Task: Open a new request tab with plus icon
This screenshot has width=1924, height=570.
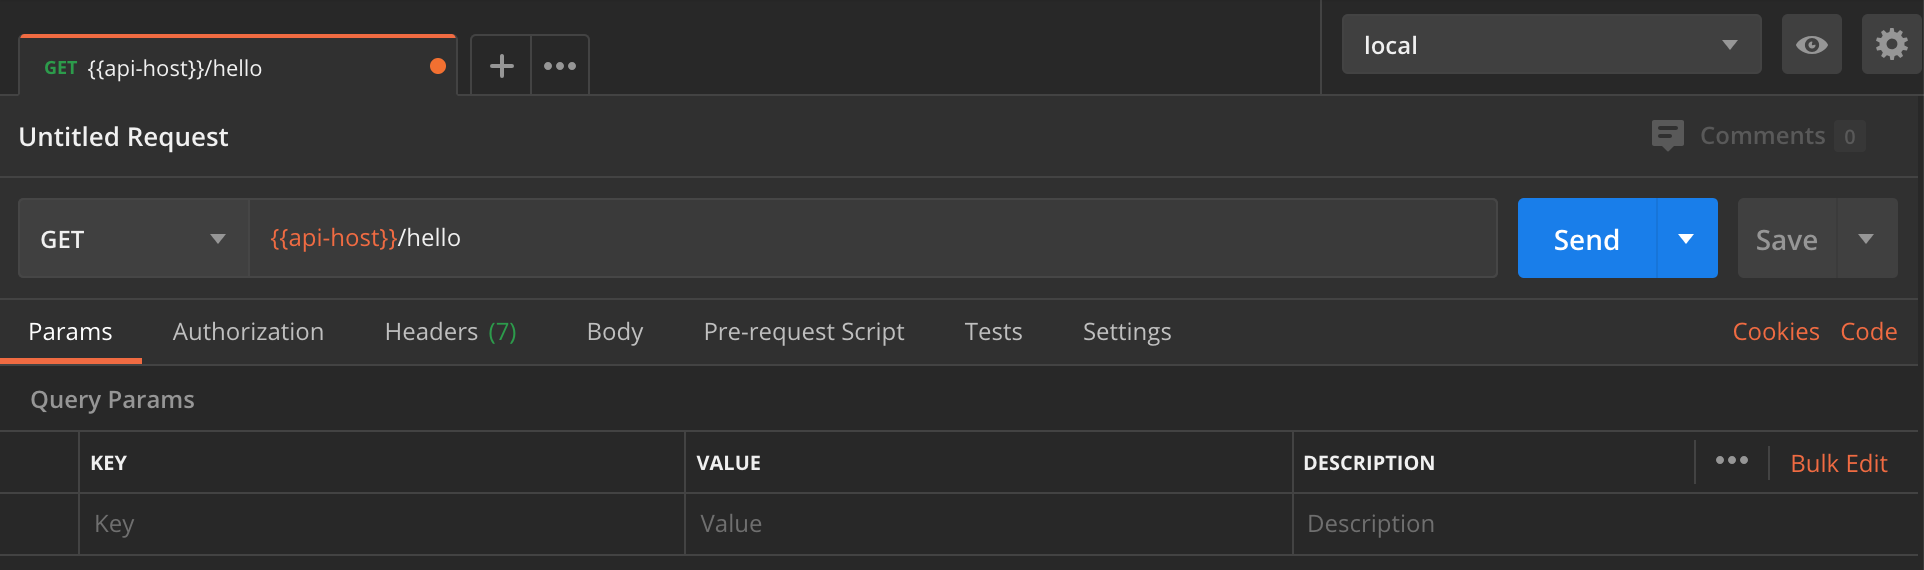Action: click(x=501, y=66)
